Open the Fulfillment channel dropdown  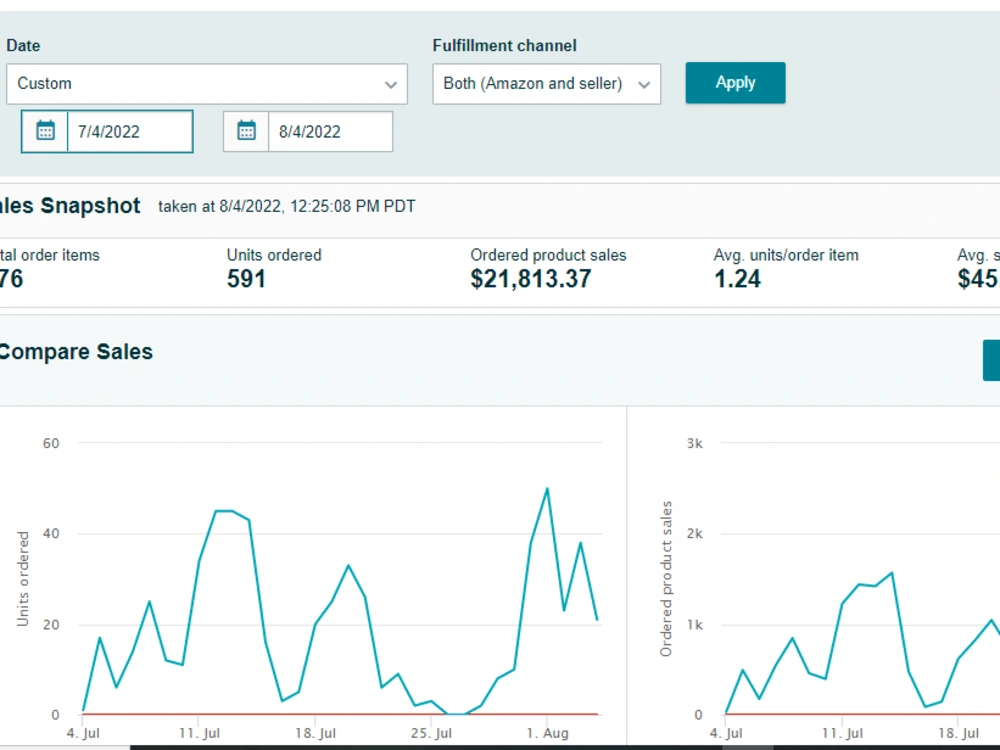(547, 84)
